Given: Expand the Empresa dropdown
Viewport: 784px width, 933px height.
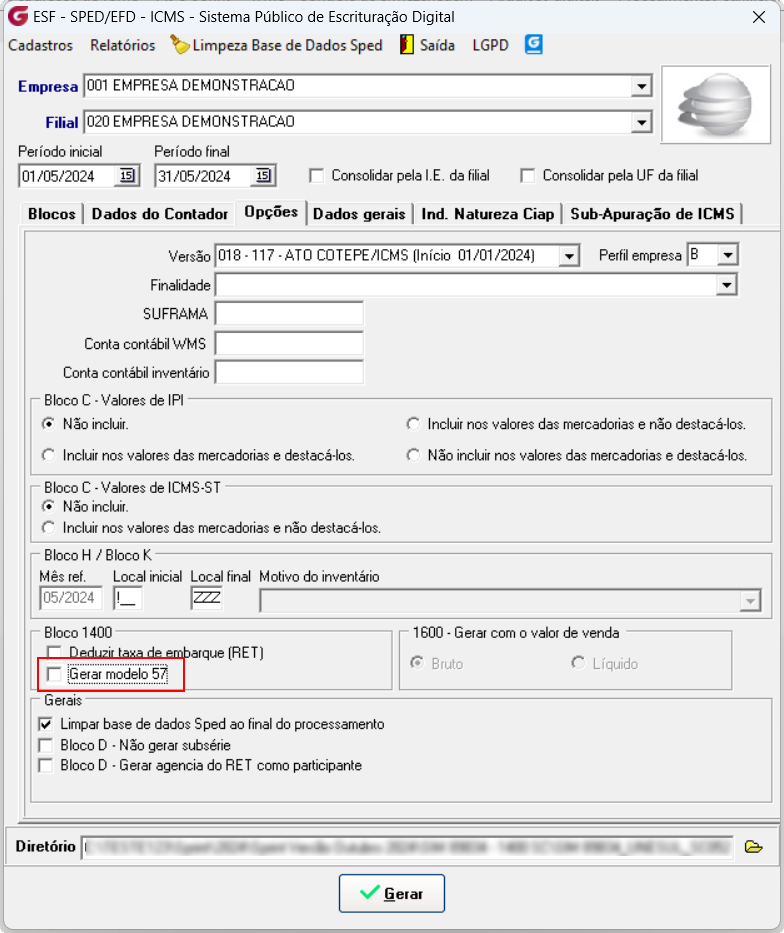Looking at the screenshot, I should [641, 86].
